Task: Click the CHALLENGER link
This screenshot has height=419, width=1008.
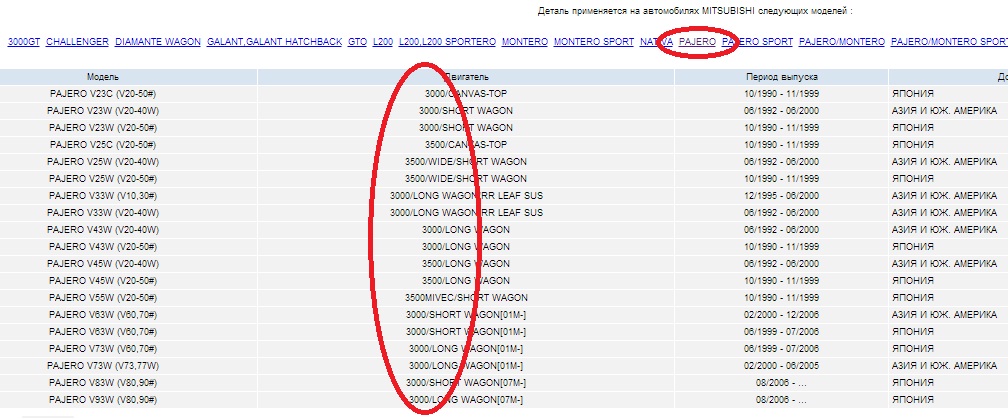Action: click(x=77, y=42)
